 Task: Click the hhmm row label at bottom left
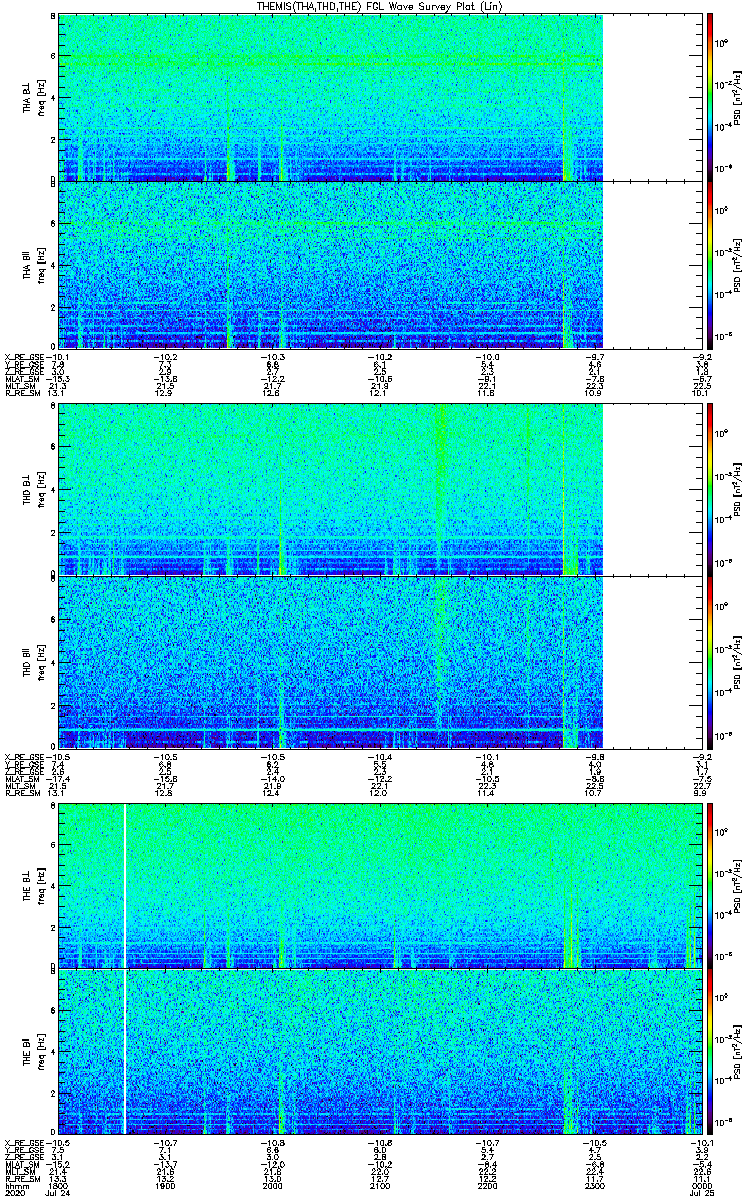15,1186
